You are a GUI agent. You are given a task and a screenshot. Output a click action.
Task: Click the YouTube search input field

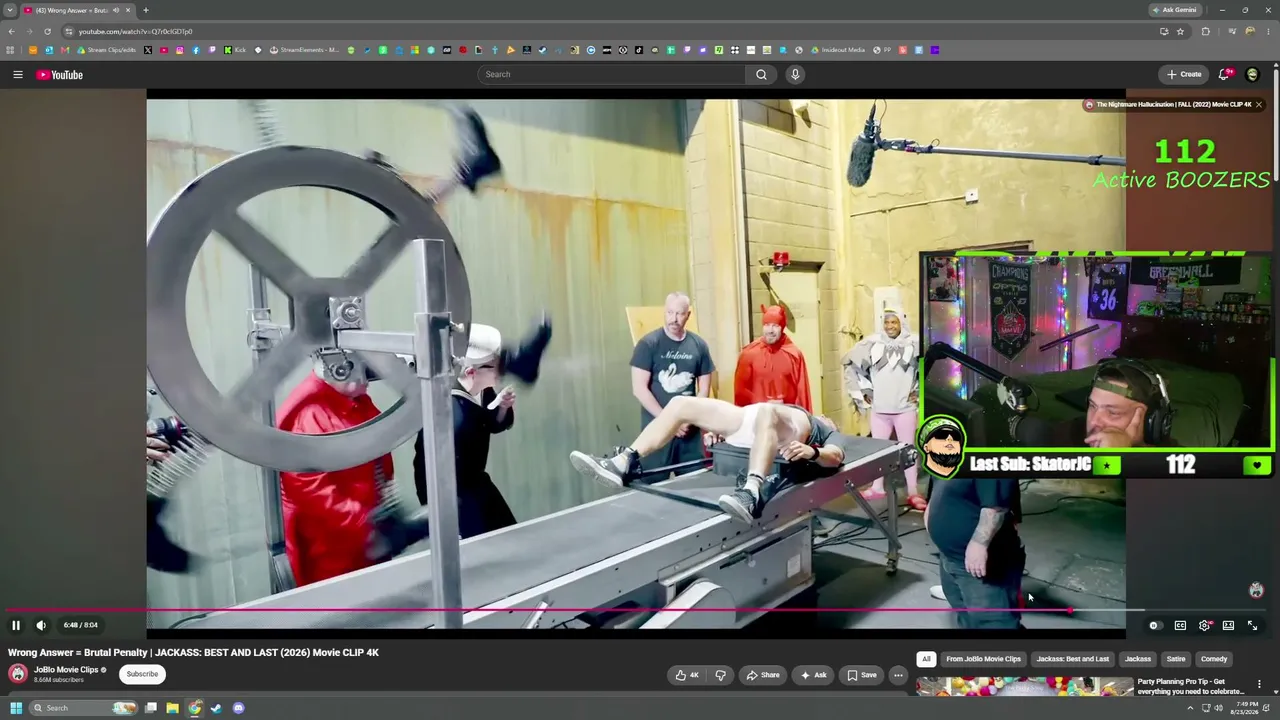pos(611,74)
